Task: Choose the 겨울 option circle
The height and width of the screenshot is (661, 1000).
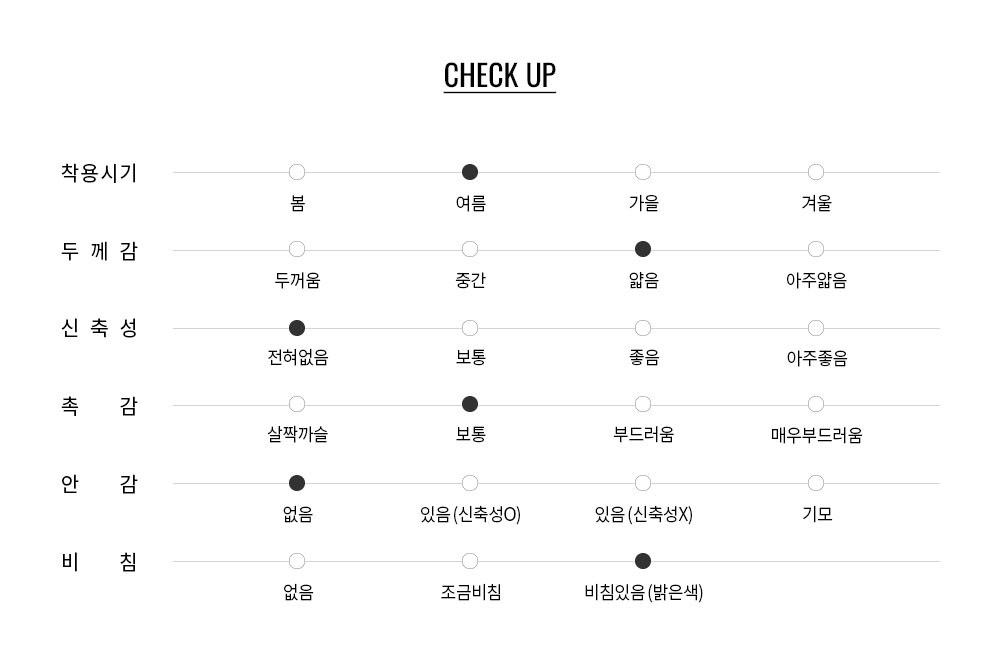Action: pos(816,172)
